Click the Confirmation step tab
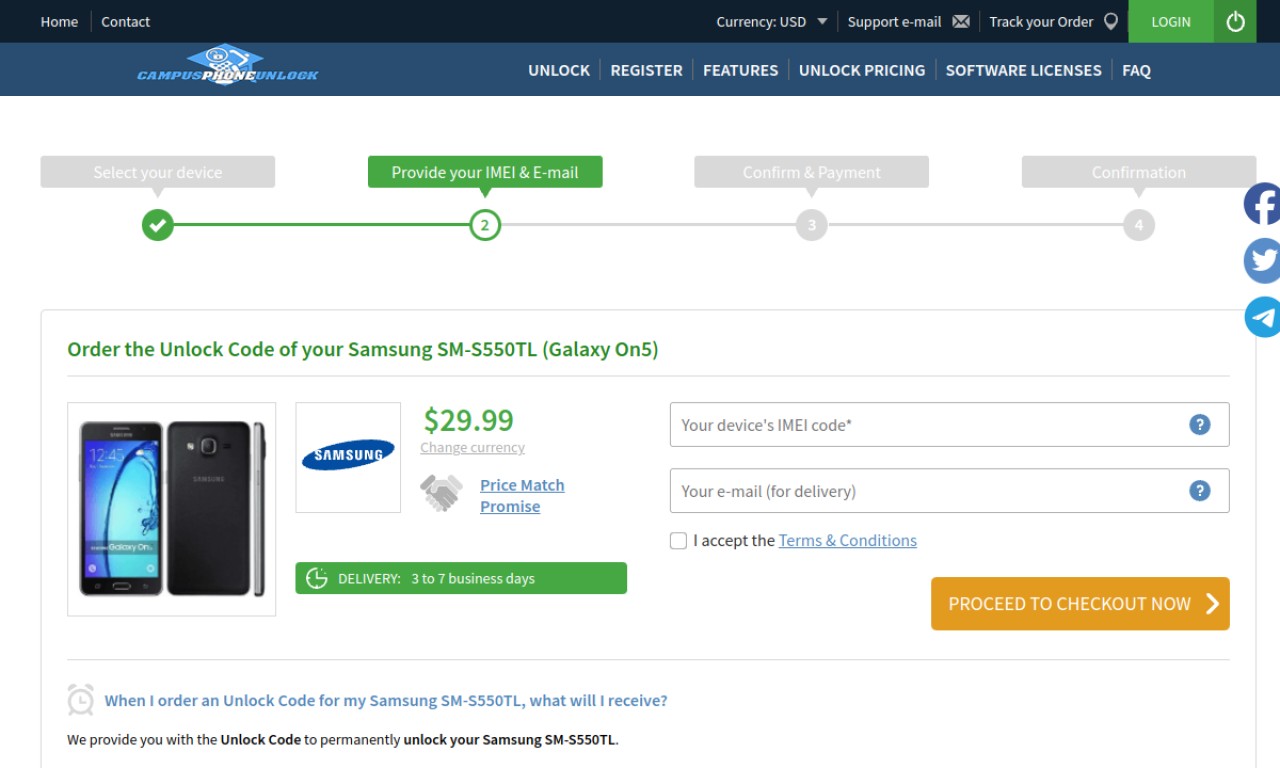The height and width of the screenshot is (768, 1280). [x=1139, y=172]
